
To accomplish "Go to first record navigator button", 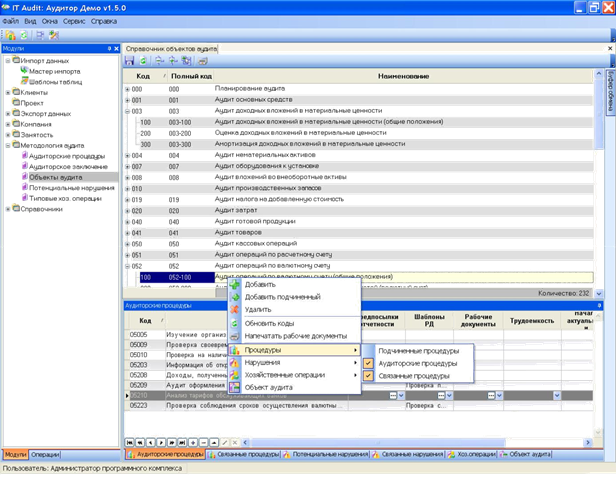I will pyautogui.click(x=129, y=442).
